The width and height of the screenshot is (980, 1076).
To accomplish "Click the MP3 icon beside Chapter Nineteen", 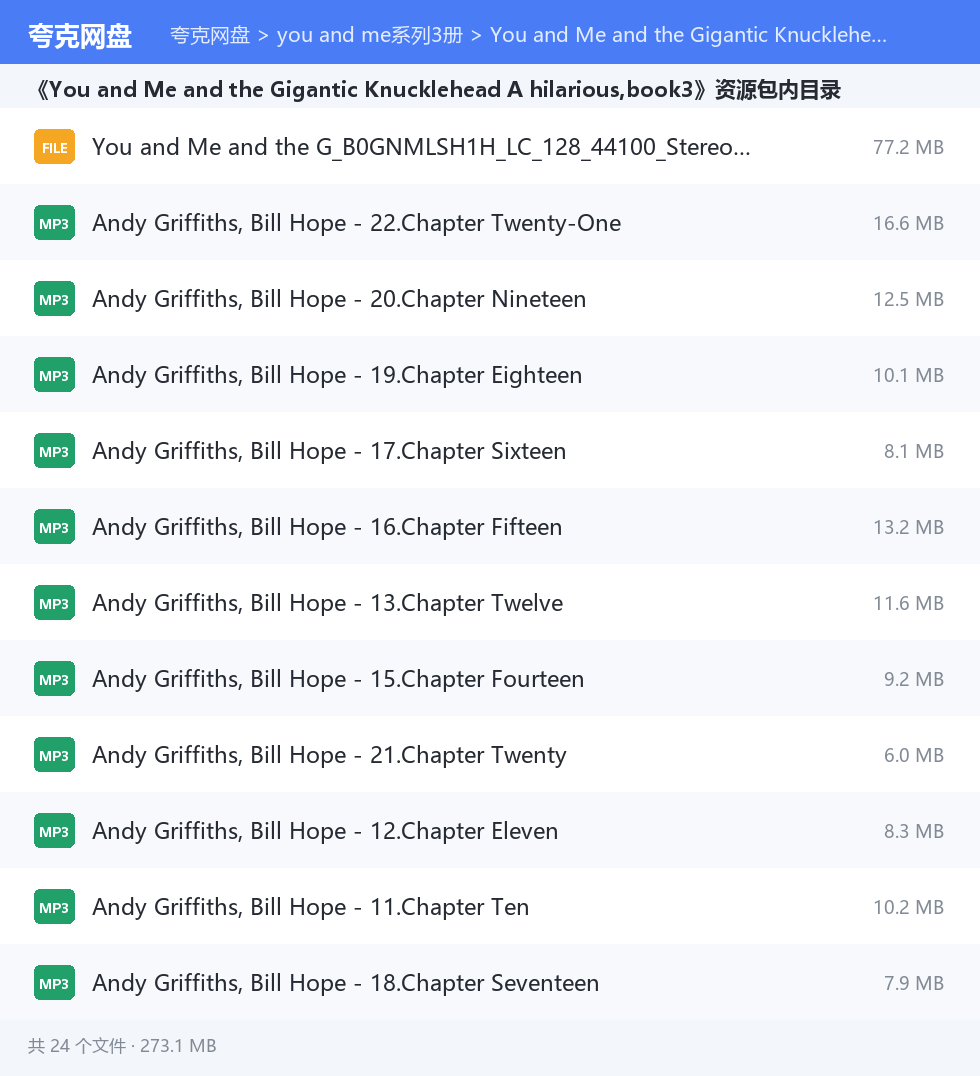I will (54, 299).
